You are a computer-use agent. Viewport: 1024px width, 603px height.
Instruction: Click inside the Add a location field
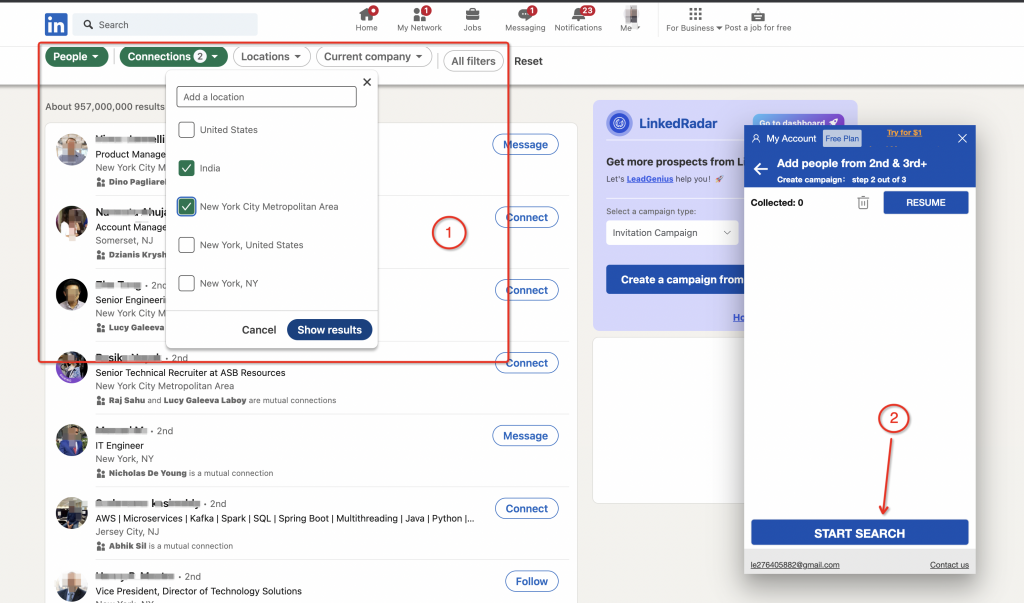click(x=266, y=97)
